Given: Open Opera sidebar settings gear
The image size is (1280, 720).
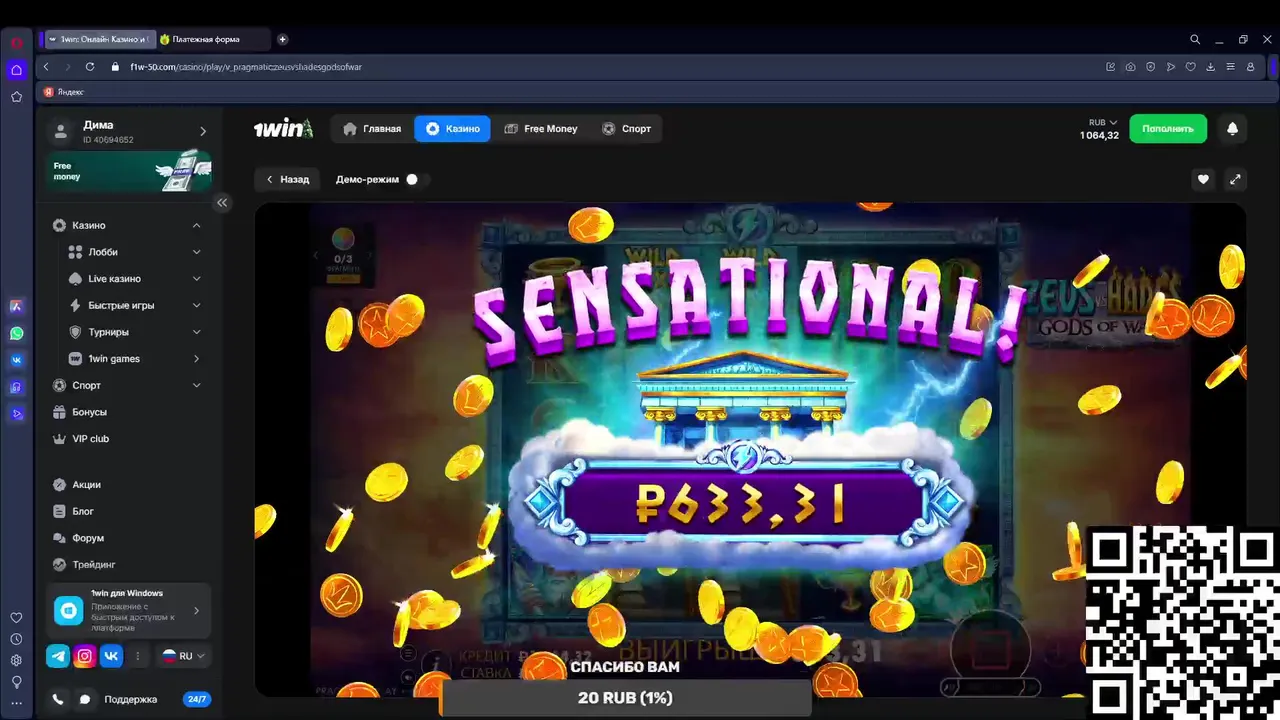Looking at the screenshot, I should tap(16, 660).
